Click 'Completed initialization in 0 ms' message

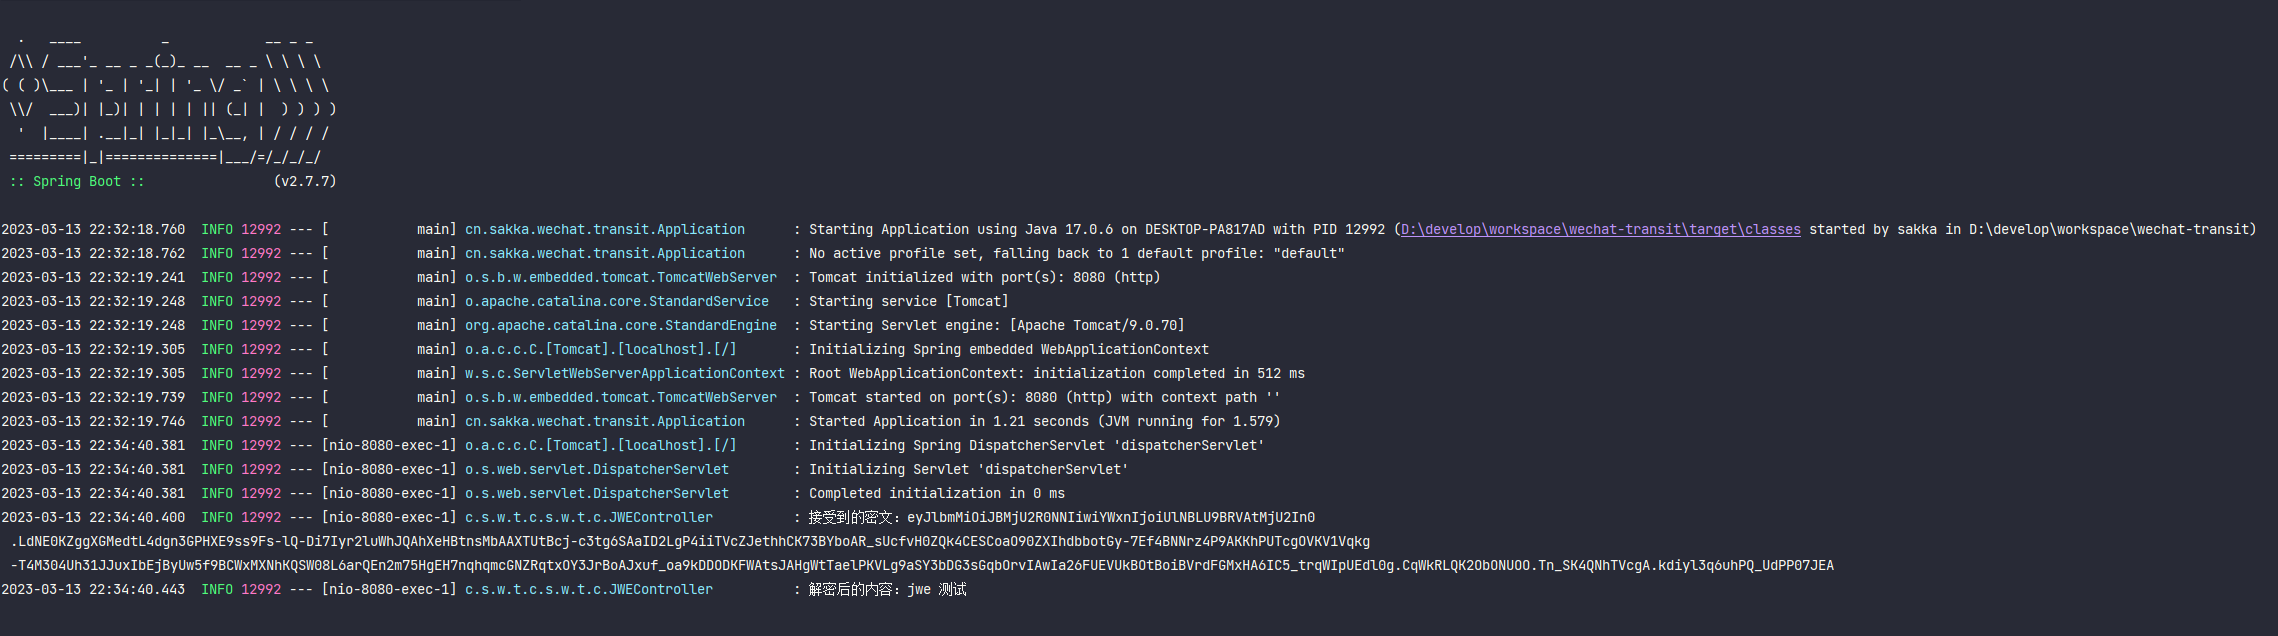tap(936, 494)
